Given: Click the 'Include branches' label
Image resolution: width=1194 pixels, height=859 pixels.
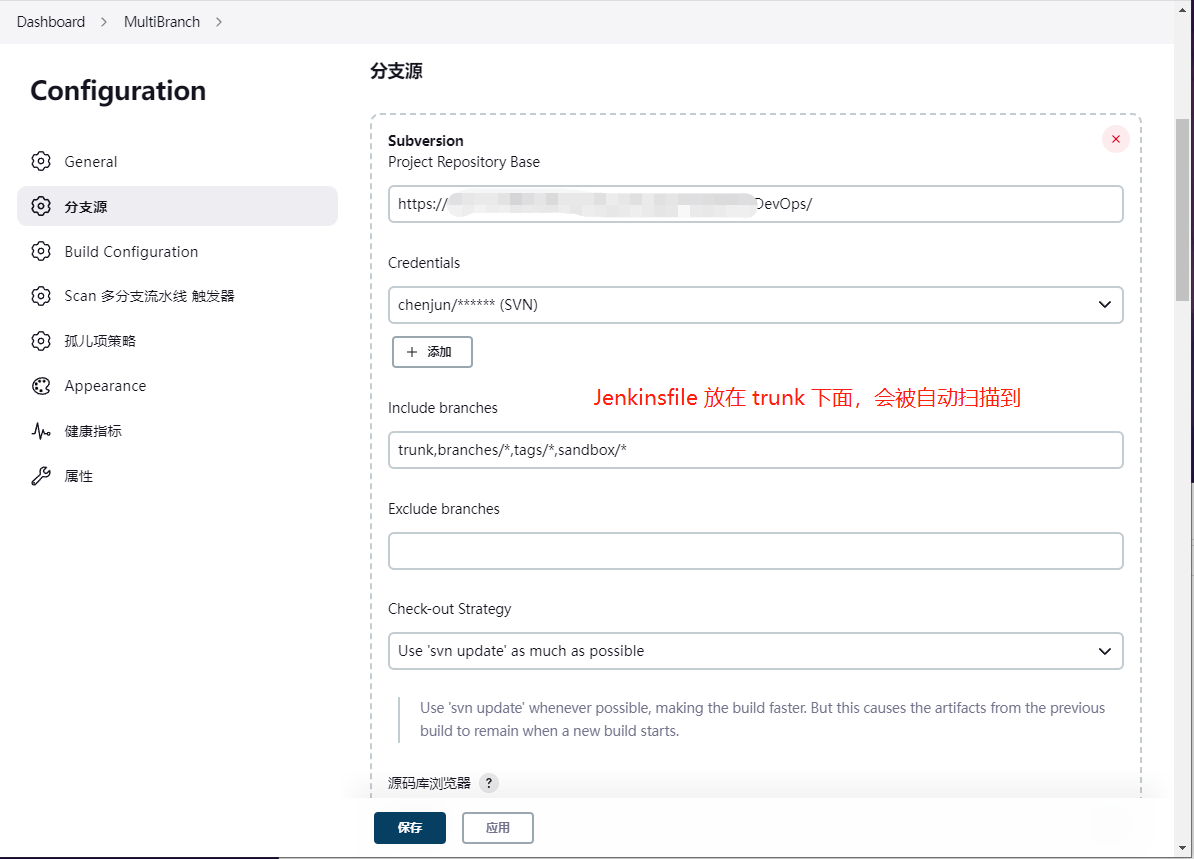Looking at the screenshot, I should 442,408.
